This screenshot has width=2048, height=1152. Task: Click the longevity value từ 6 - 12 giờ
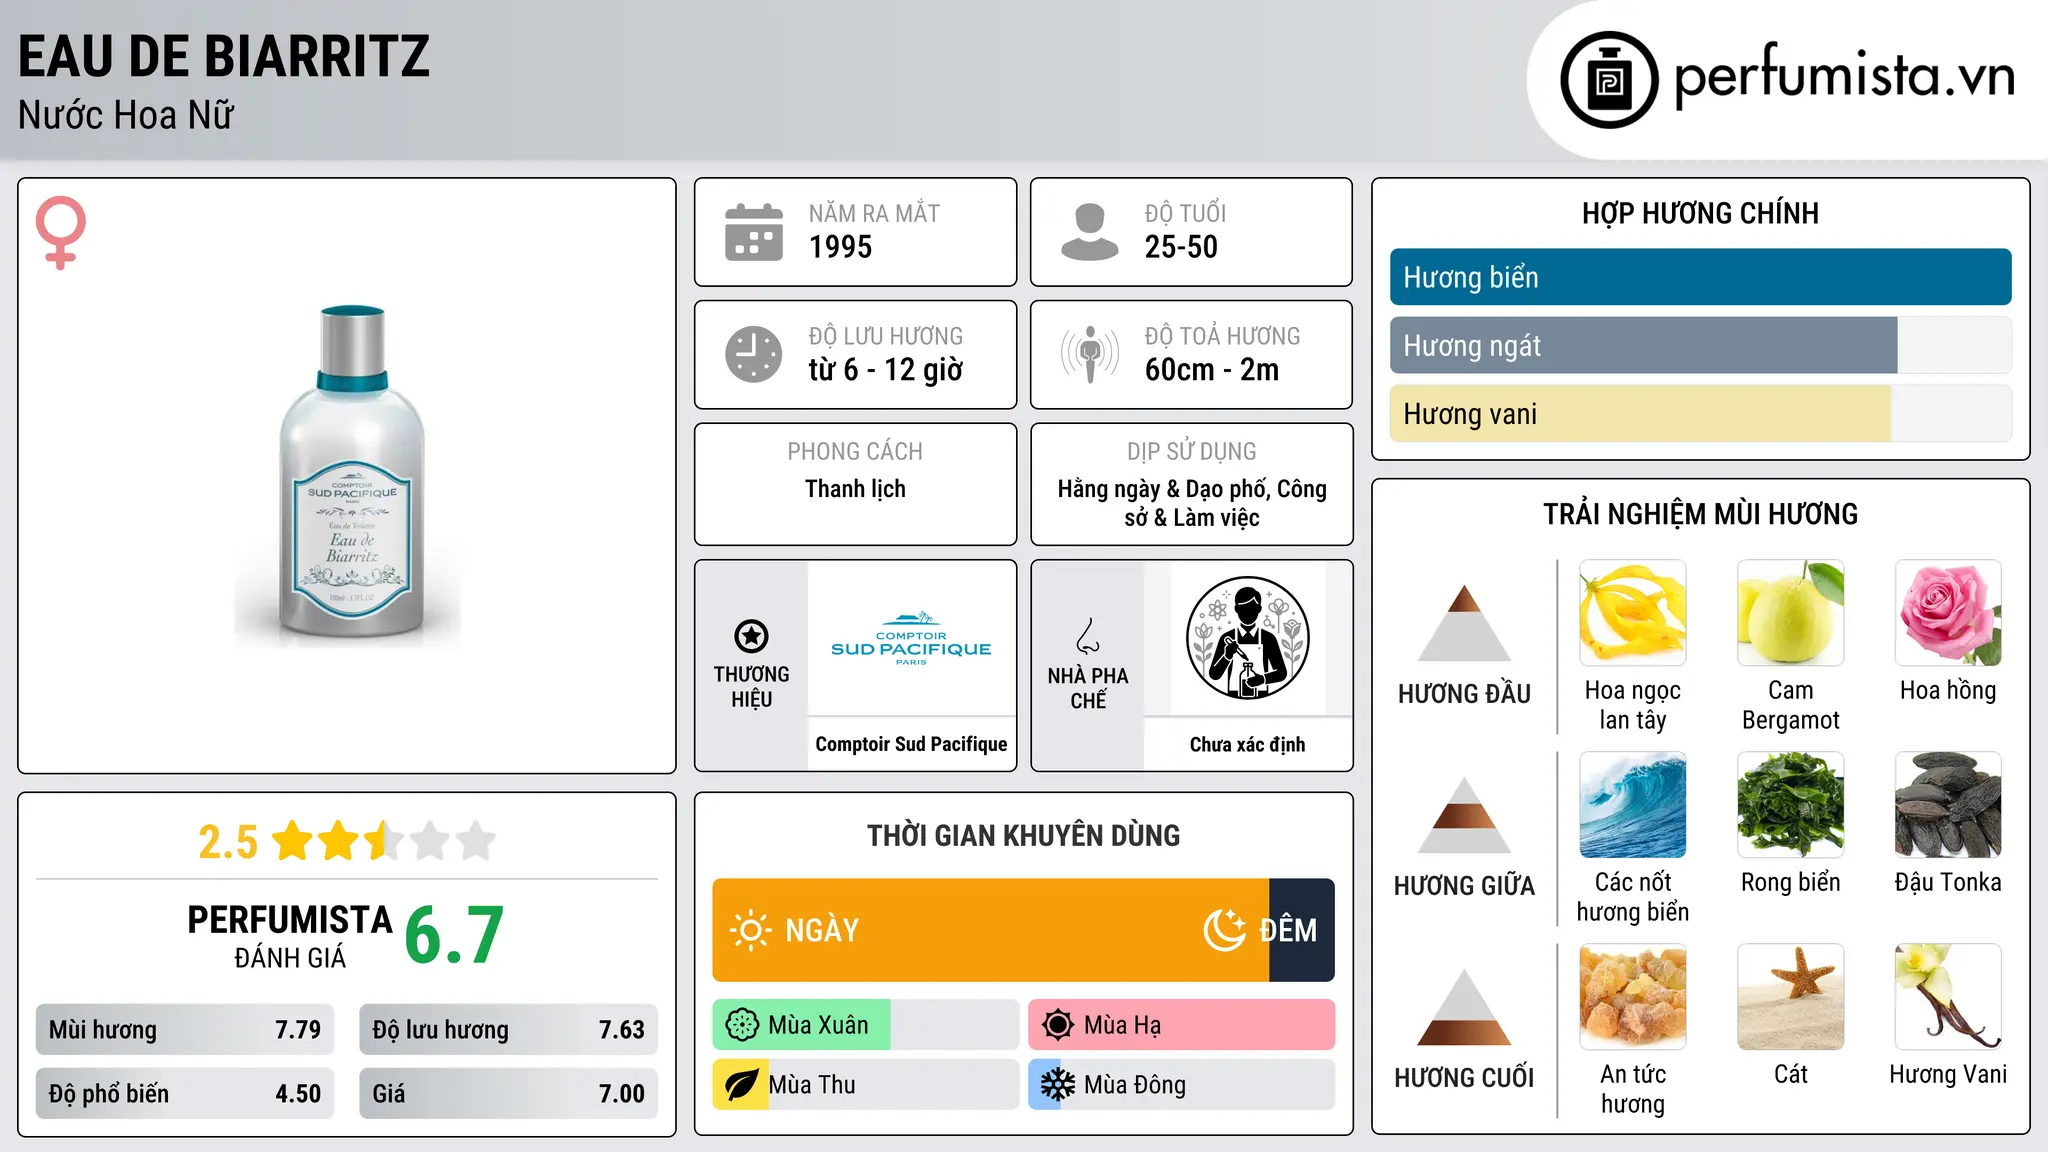tap(886, 370)
